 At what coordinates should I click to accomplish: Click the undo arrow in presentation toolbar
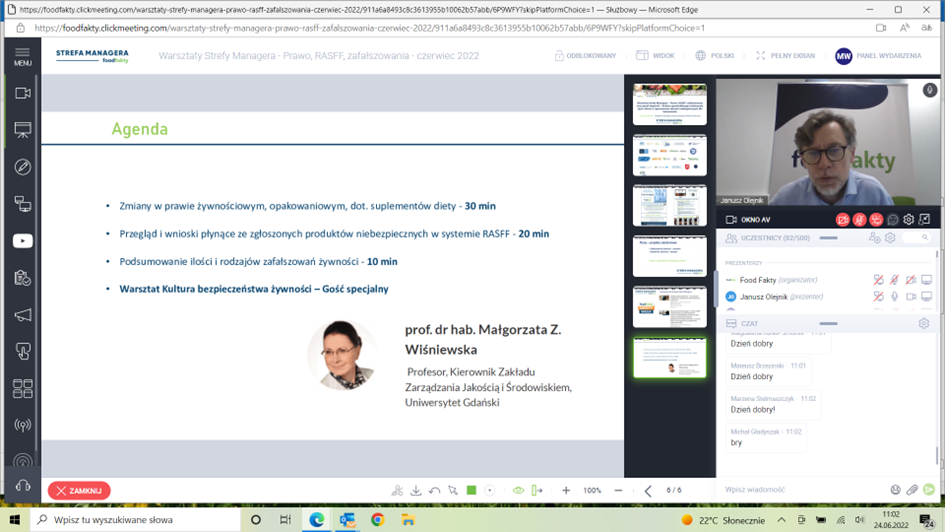pos(435,491)
